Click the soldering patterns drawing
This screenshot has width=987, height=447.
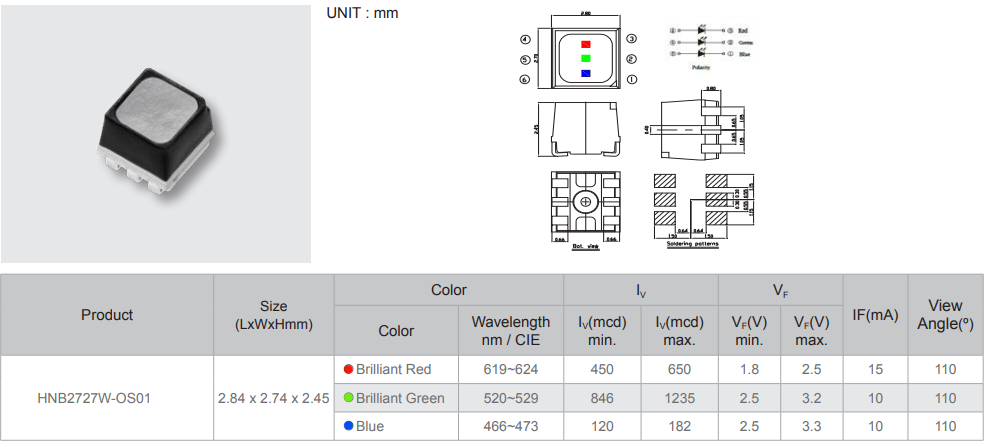(x=691, y=207)
